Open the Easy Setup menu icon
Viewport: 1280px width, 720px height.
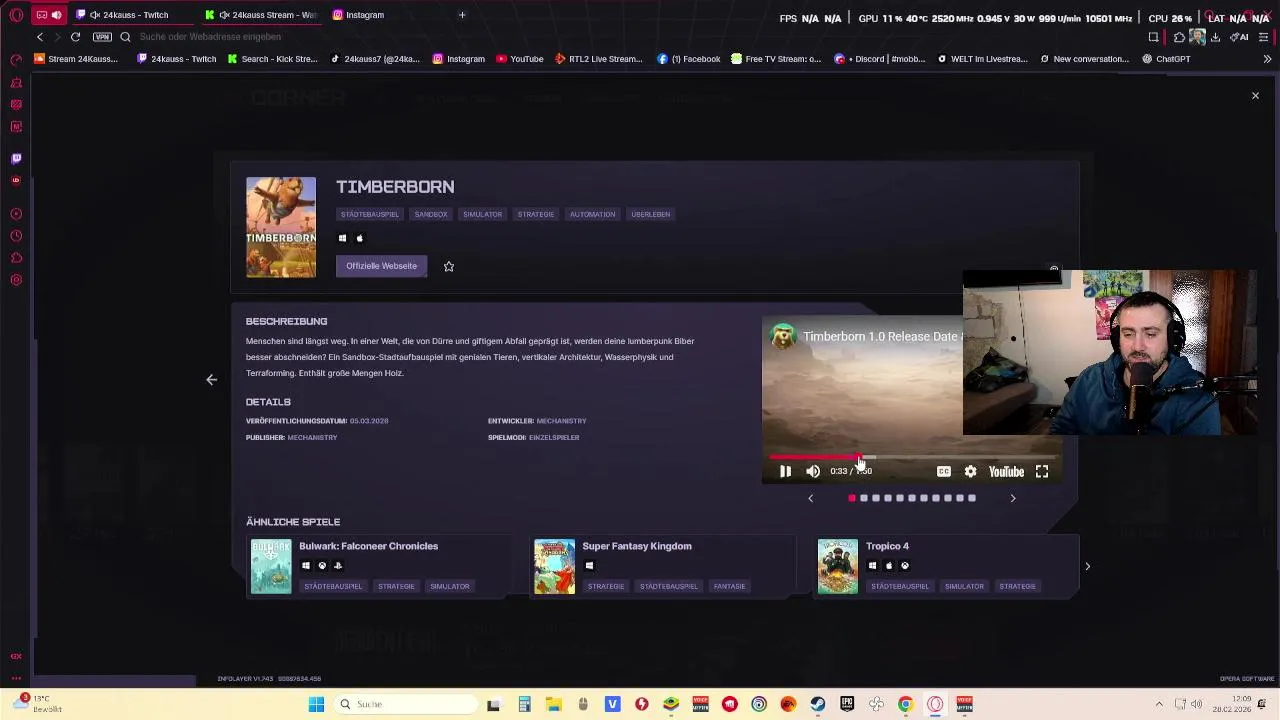coord(1264,37)
